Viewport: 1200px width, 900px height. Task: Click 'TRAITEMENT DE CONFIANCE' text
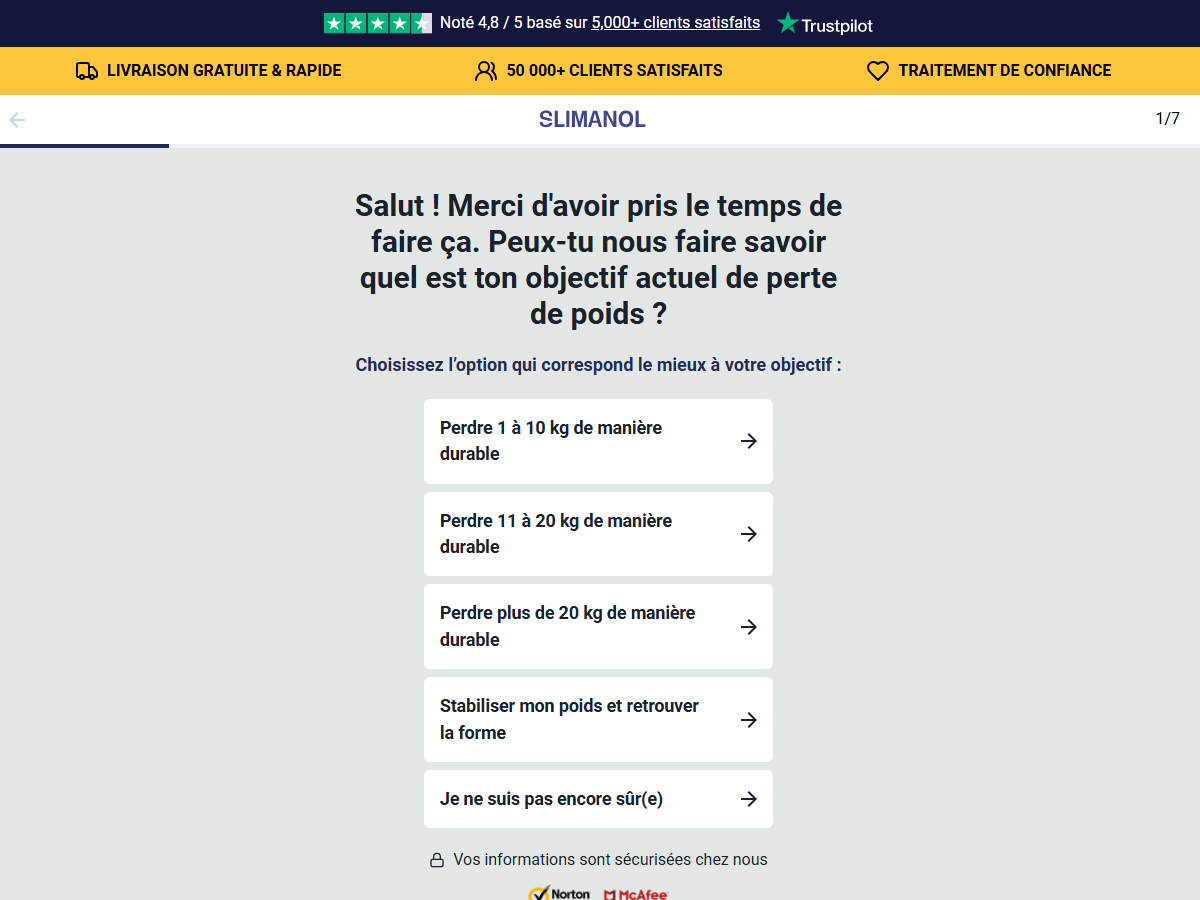point(1005,71)
